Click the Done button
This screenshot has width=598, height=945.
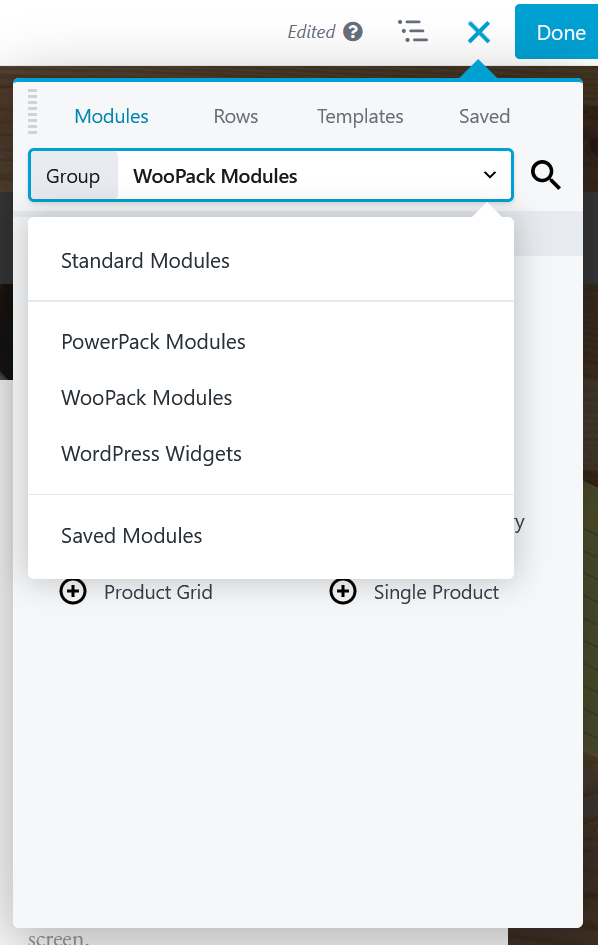click(556, 32)
